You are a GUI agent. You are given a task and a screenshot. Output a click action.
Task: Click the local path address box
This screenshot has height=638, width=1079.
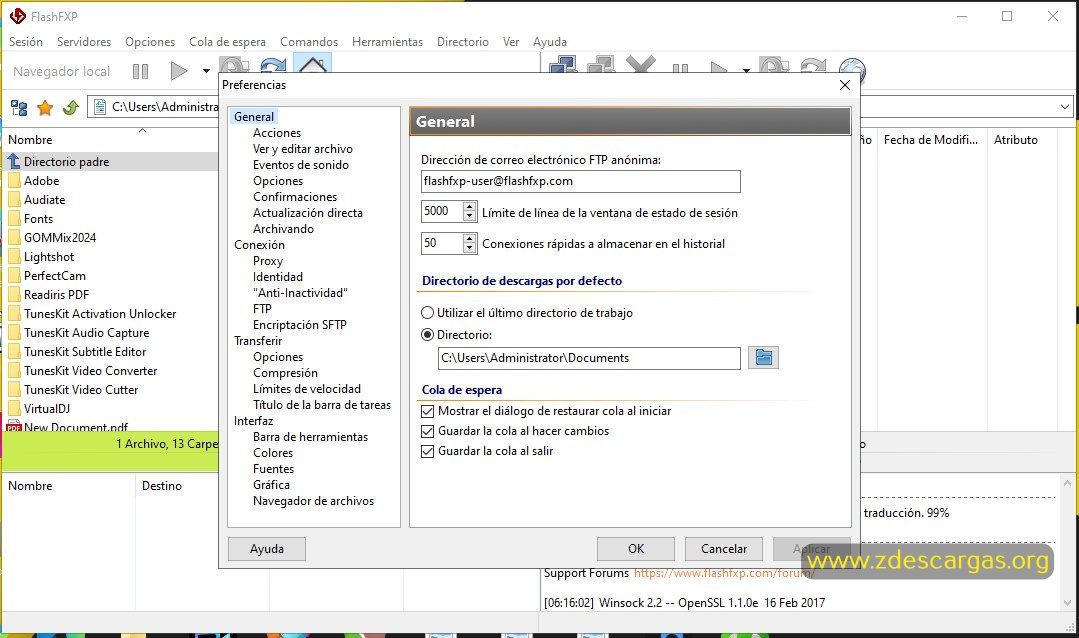(153, 107)
